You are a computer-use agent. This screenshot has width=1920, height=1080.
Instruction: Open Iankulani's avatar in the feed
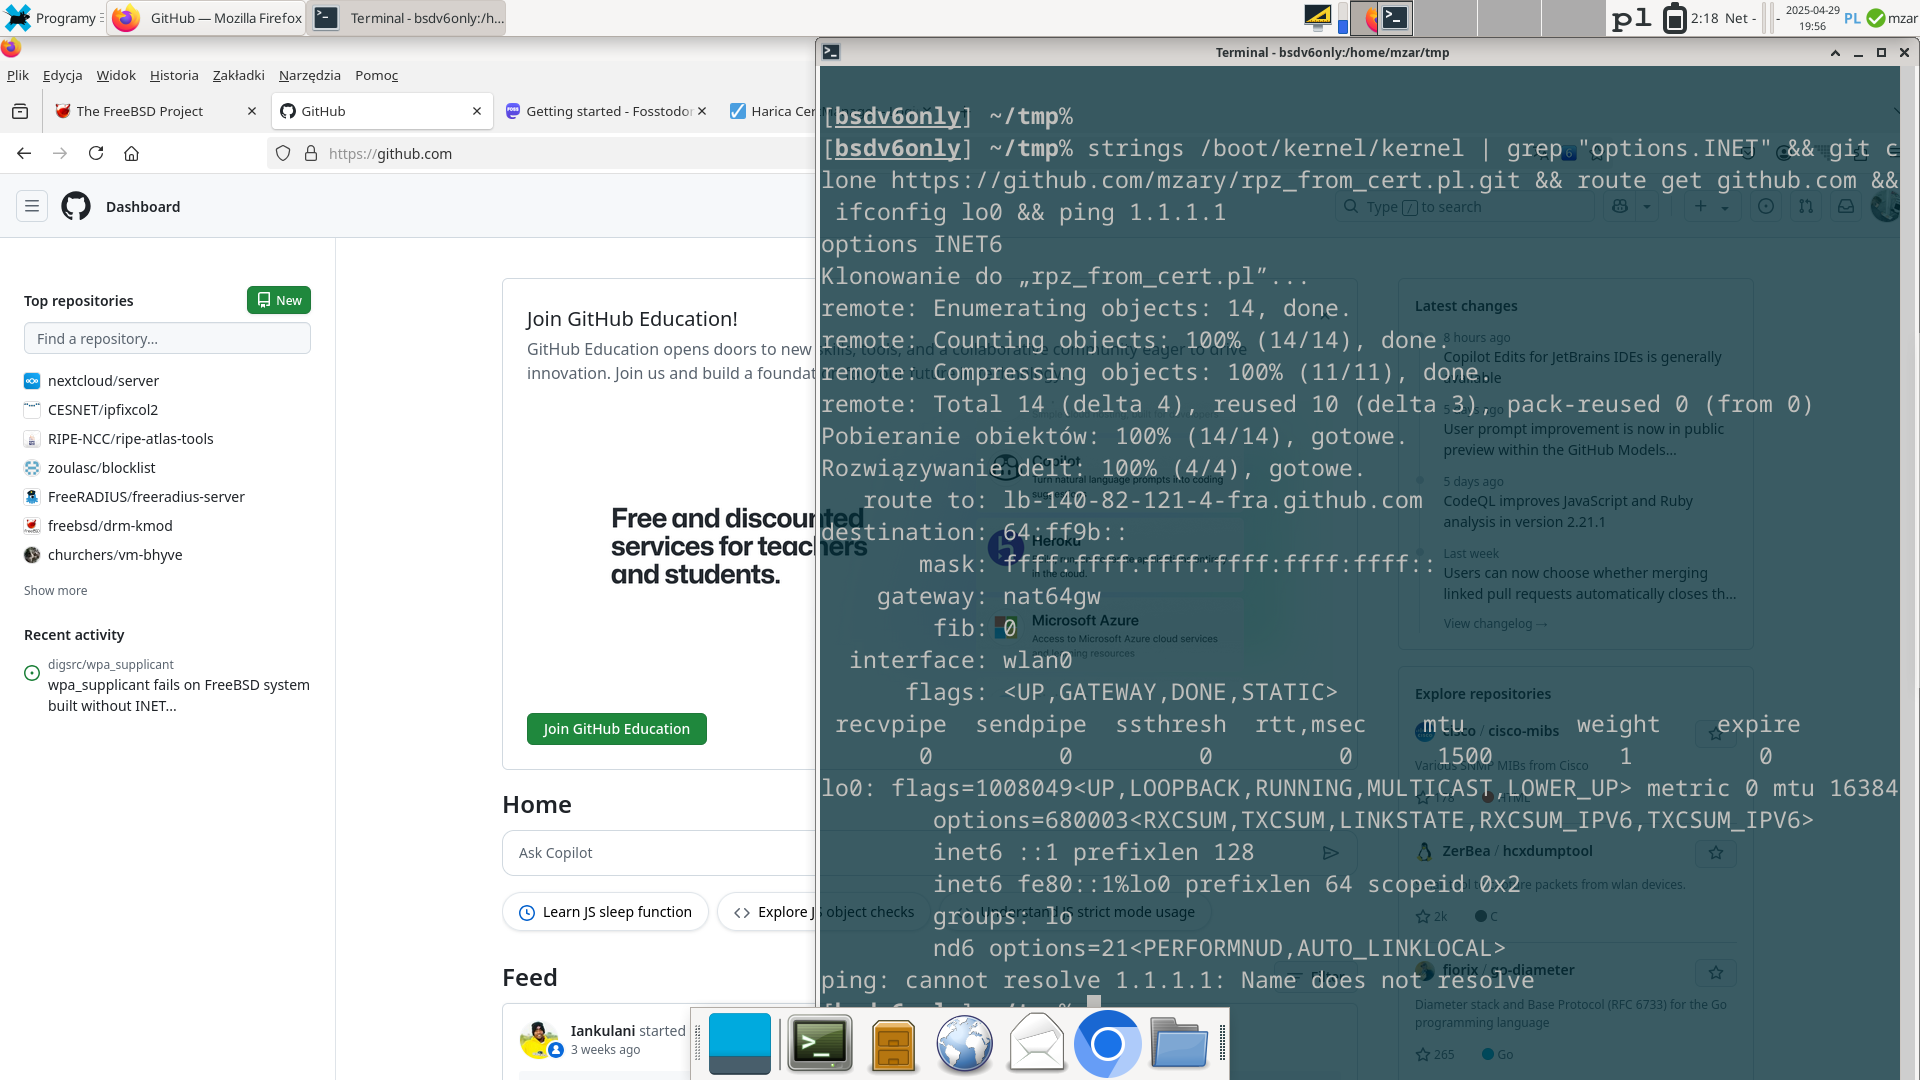540,1039
